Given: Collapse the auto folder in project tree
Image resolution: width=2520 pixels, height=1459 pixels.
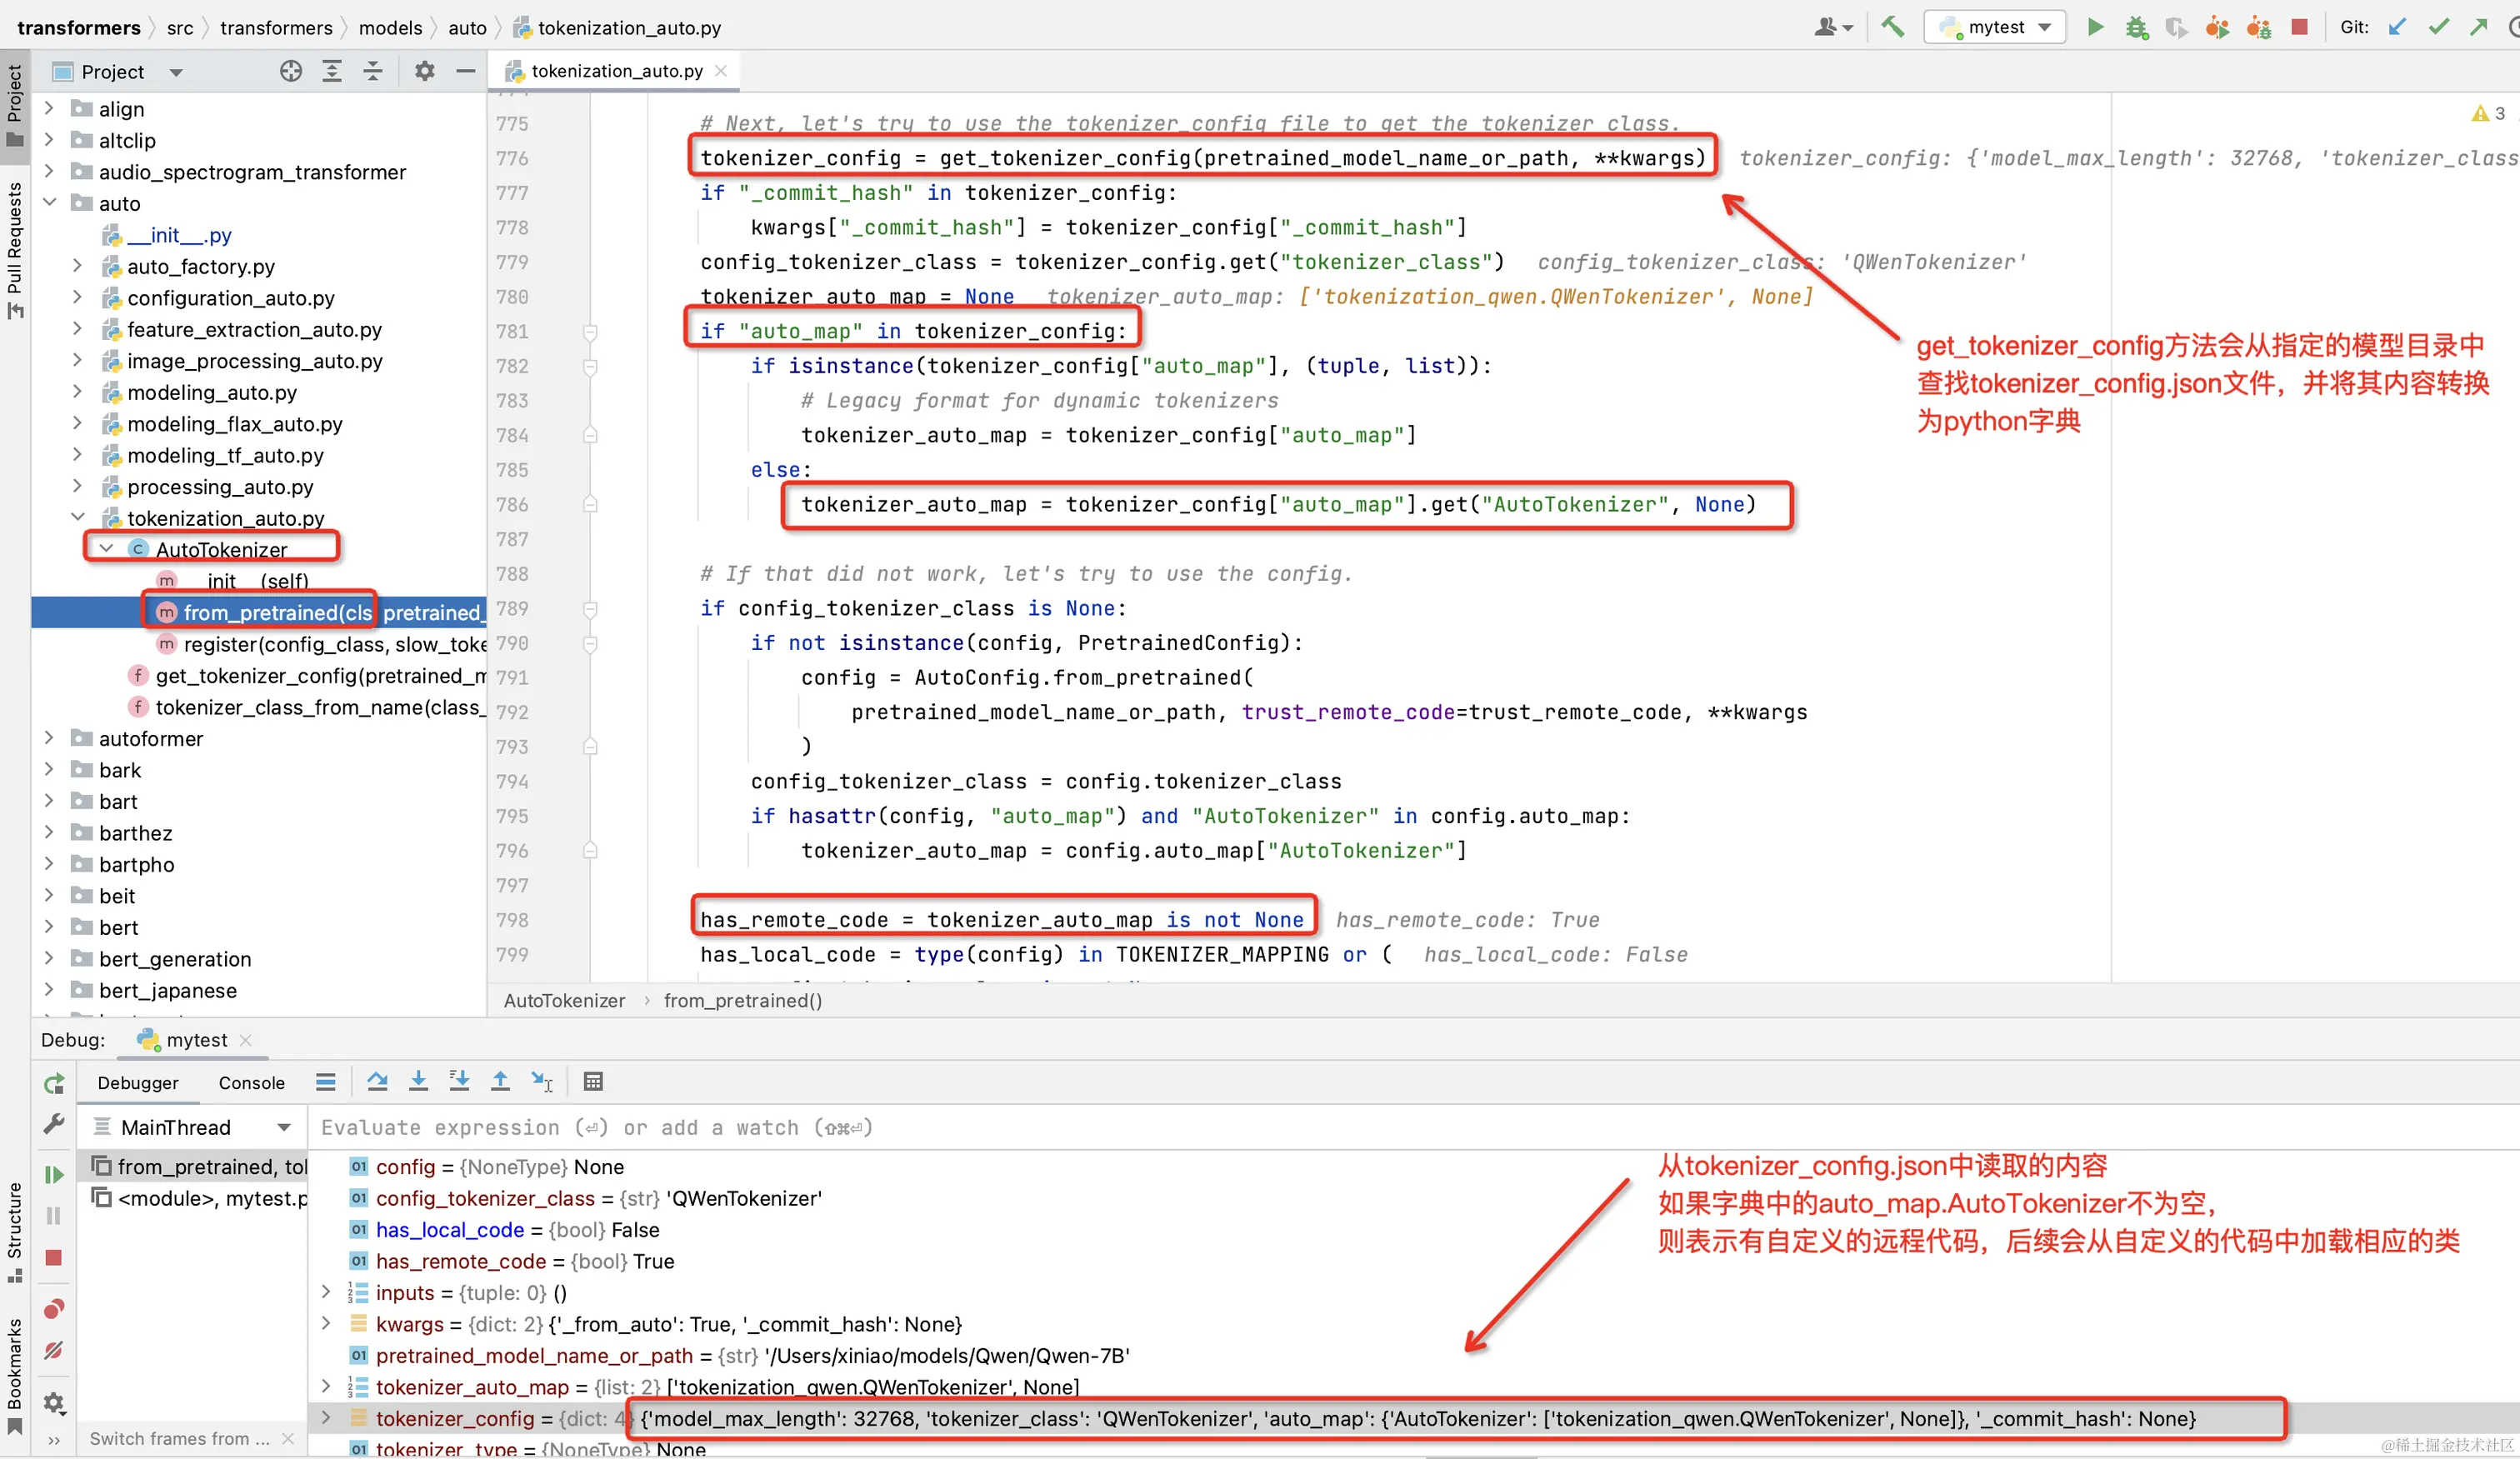Looking at the screenshot, I should 50,203.
